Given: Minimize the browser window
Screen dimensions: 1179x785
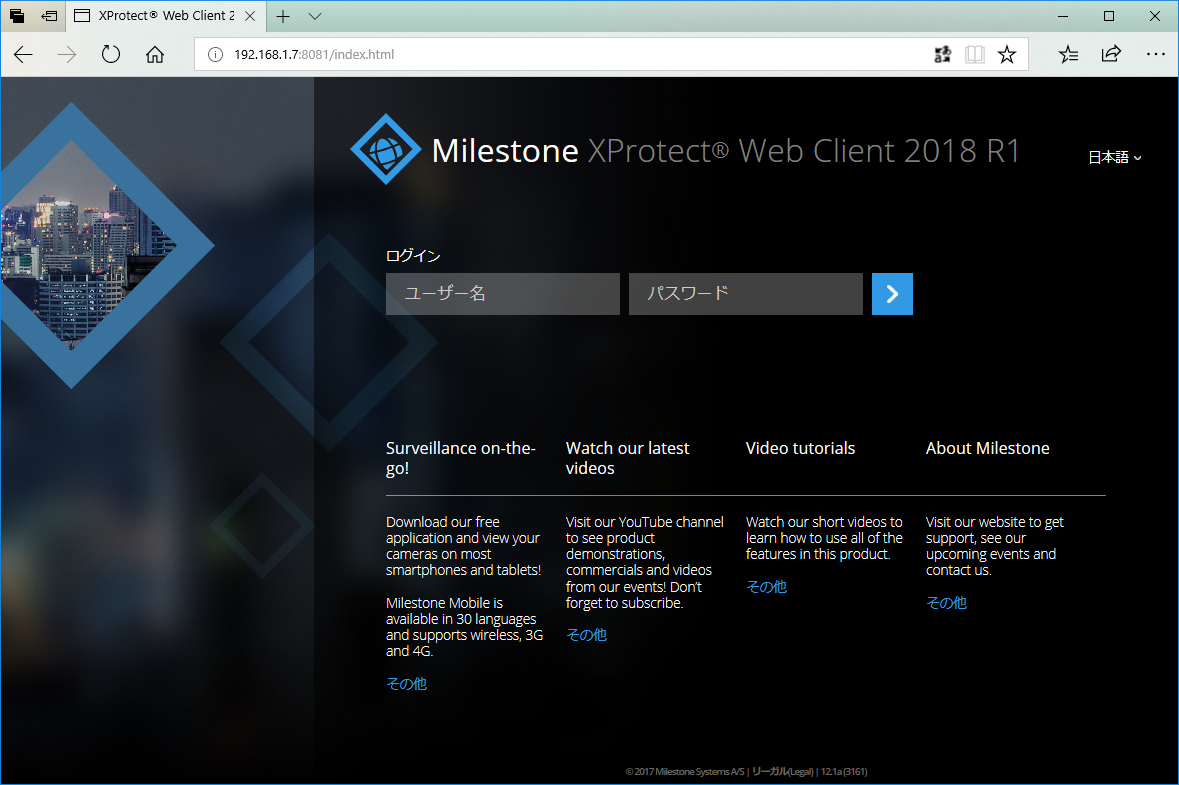Looking at the screenshot, I should (1062, 16).
